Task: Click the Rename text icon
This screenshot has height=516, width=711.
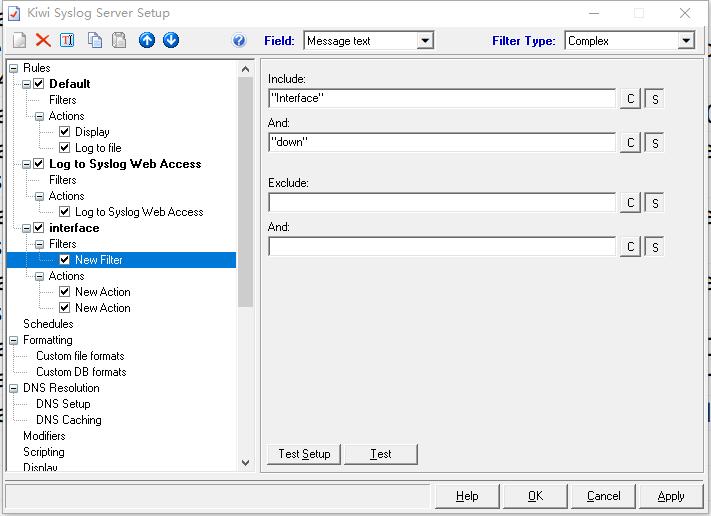Action: pyautogui.click(x=67, y=40)
